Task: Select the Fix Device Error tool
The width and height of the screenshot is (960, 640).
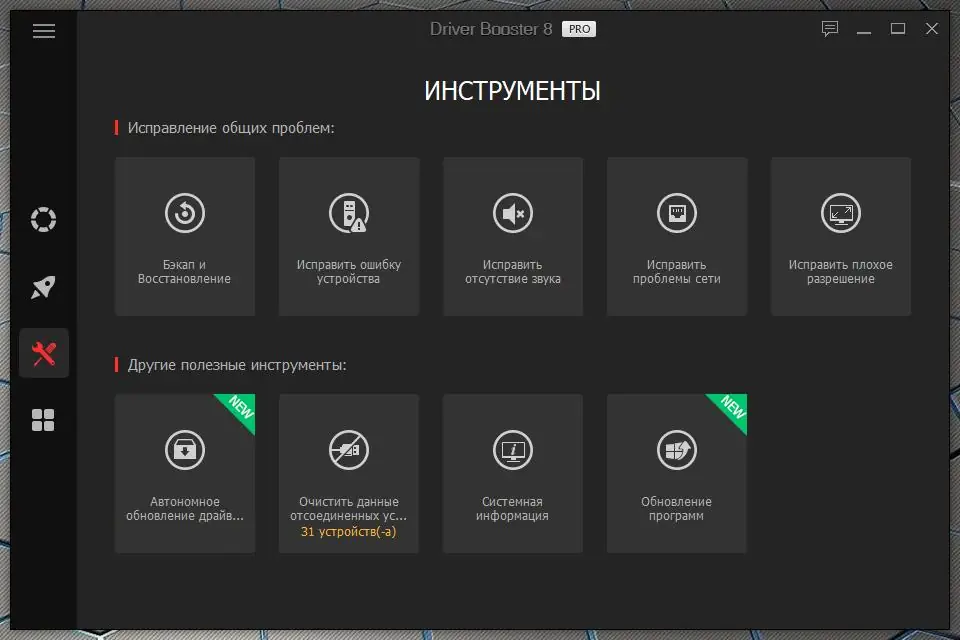Action: point(348,236)
